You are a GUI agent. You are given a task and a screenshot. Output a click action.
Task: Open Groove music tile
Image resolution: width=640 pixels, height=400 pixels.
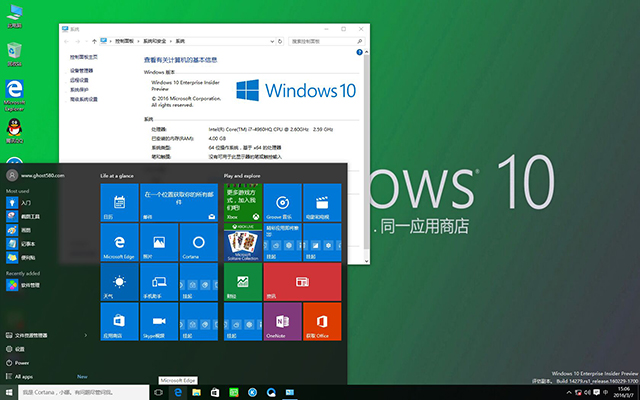281,201
